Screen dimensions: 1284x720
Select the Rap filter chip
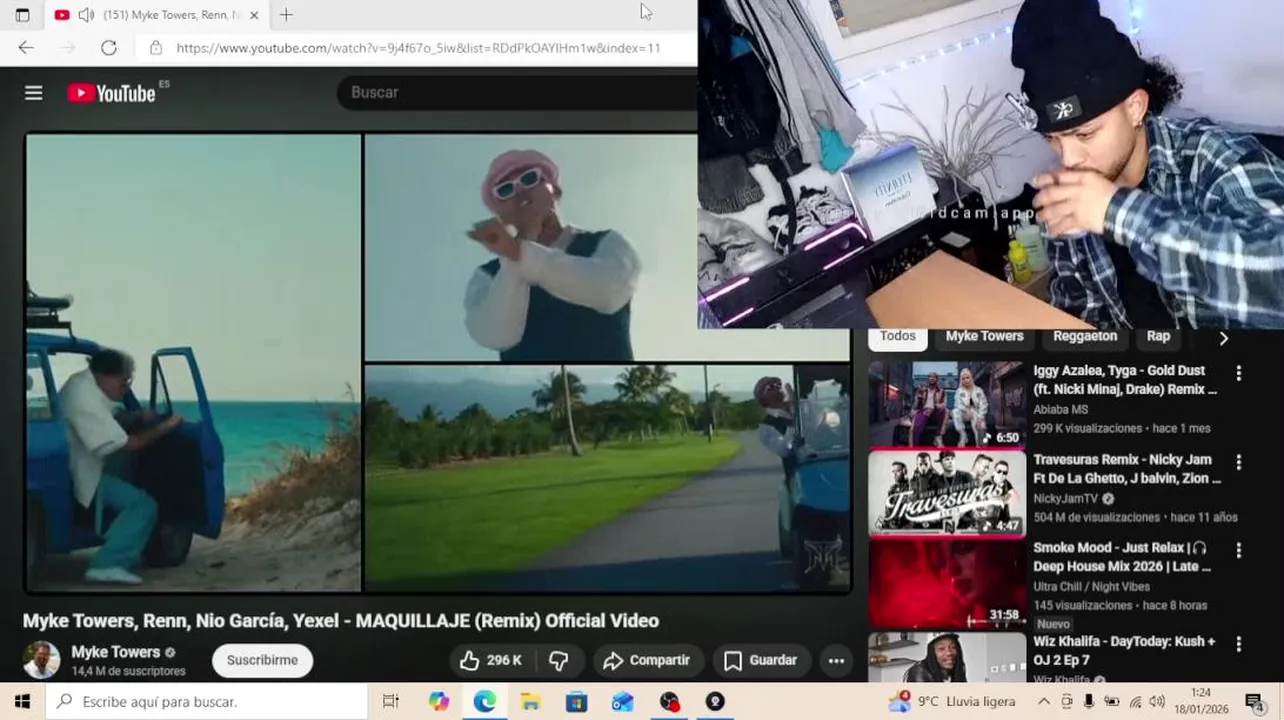1158,337
